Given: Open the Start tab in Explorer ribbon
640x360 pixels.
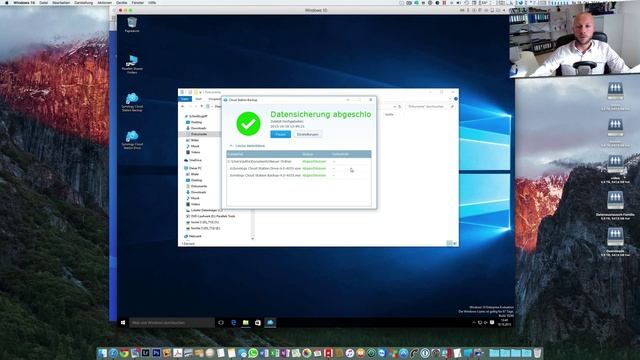Looking at the screenshot, I should (198, 99).
